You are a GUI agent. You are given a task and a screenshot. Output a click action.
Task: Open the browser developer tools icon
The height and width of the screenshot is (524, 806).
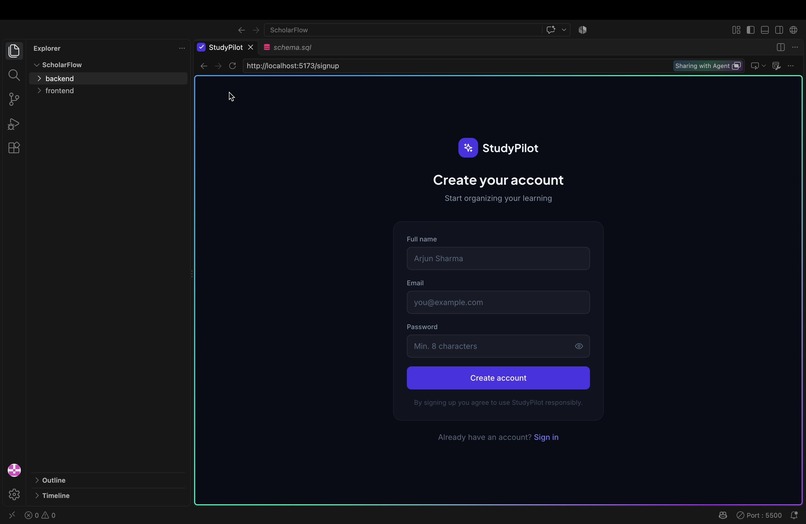click(x=776, y=66)
